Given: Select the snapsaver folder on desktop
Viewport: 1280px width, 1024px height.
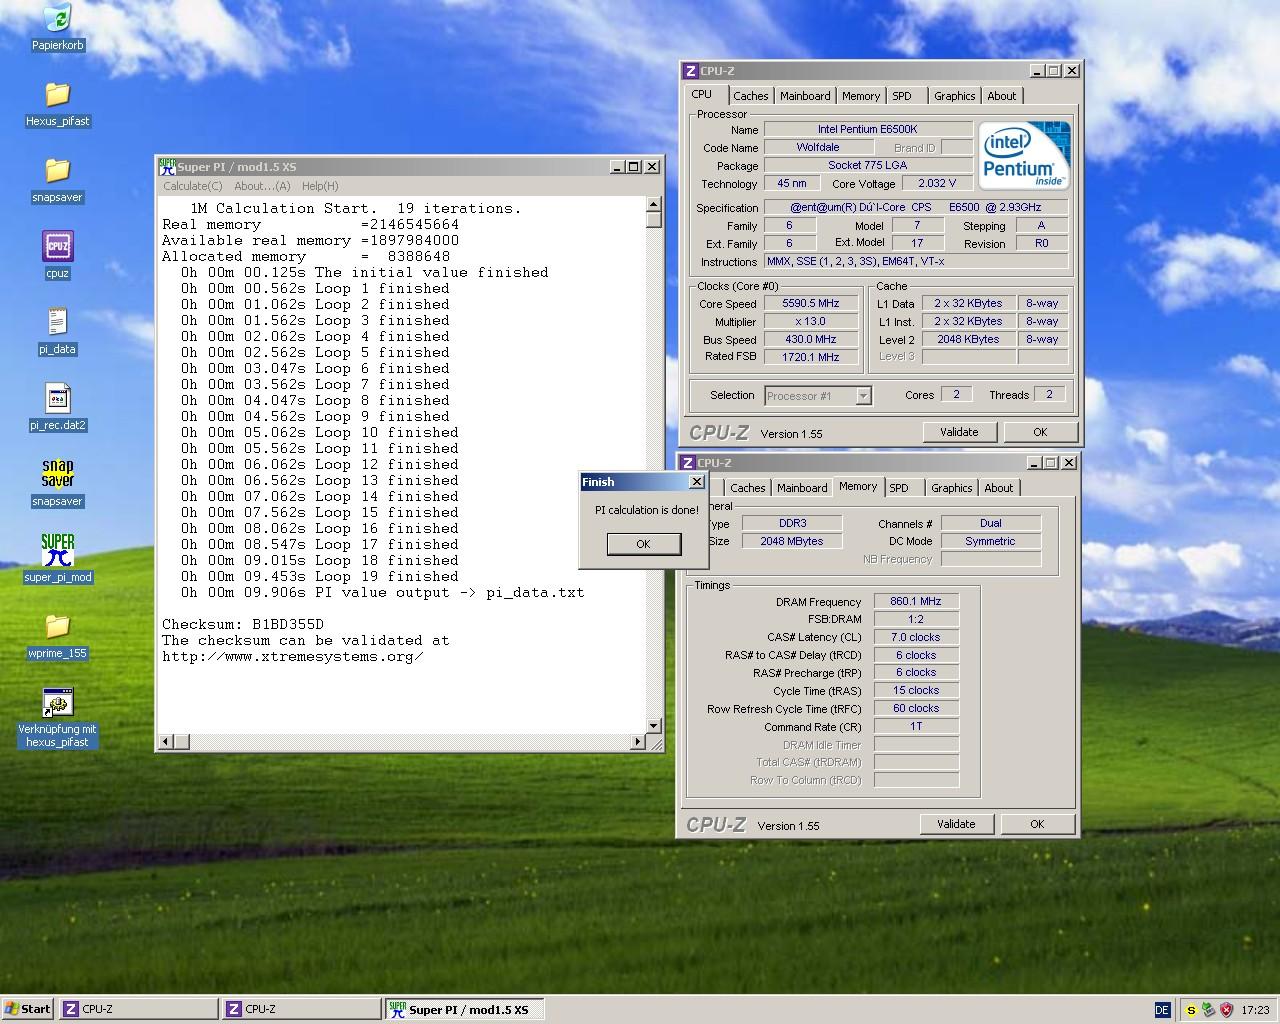Looking at the screenshot, I should 58,179.
